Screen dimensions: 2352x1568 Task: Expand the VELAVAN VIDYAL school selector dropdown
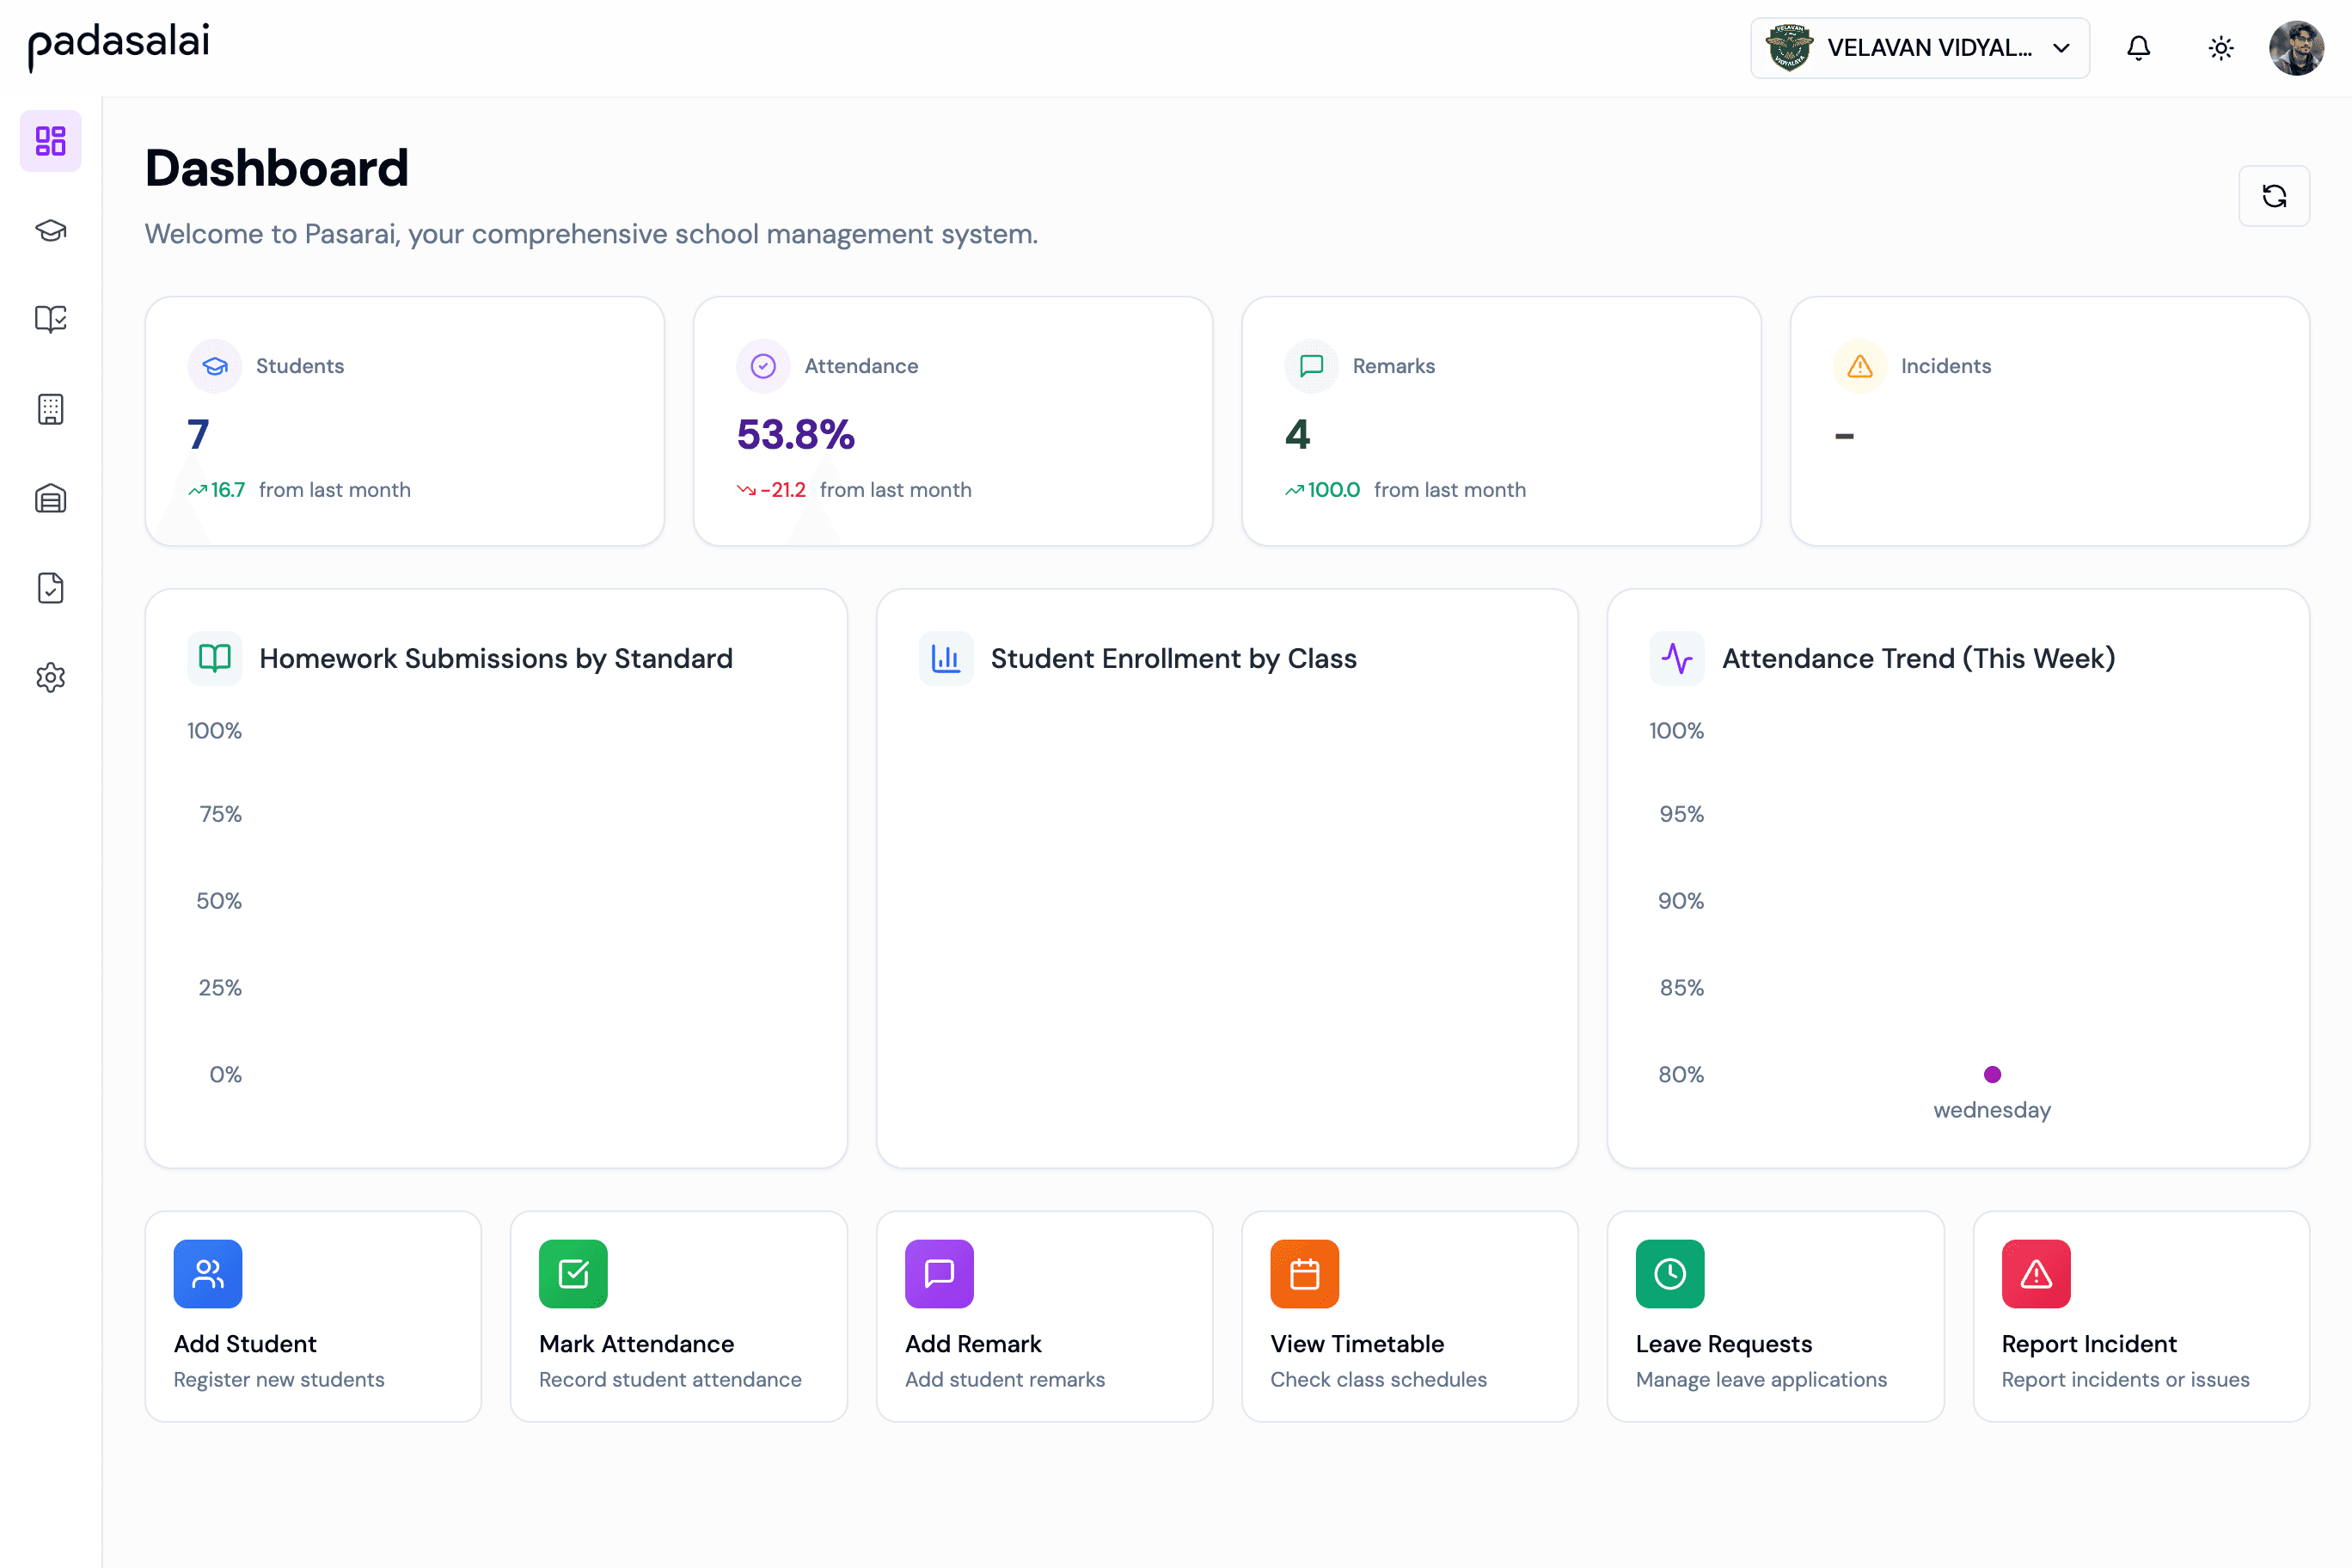point(1918,47)
